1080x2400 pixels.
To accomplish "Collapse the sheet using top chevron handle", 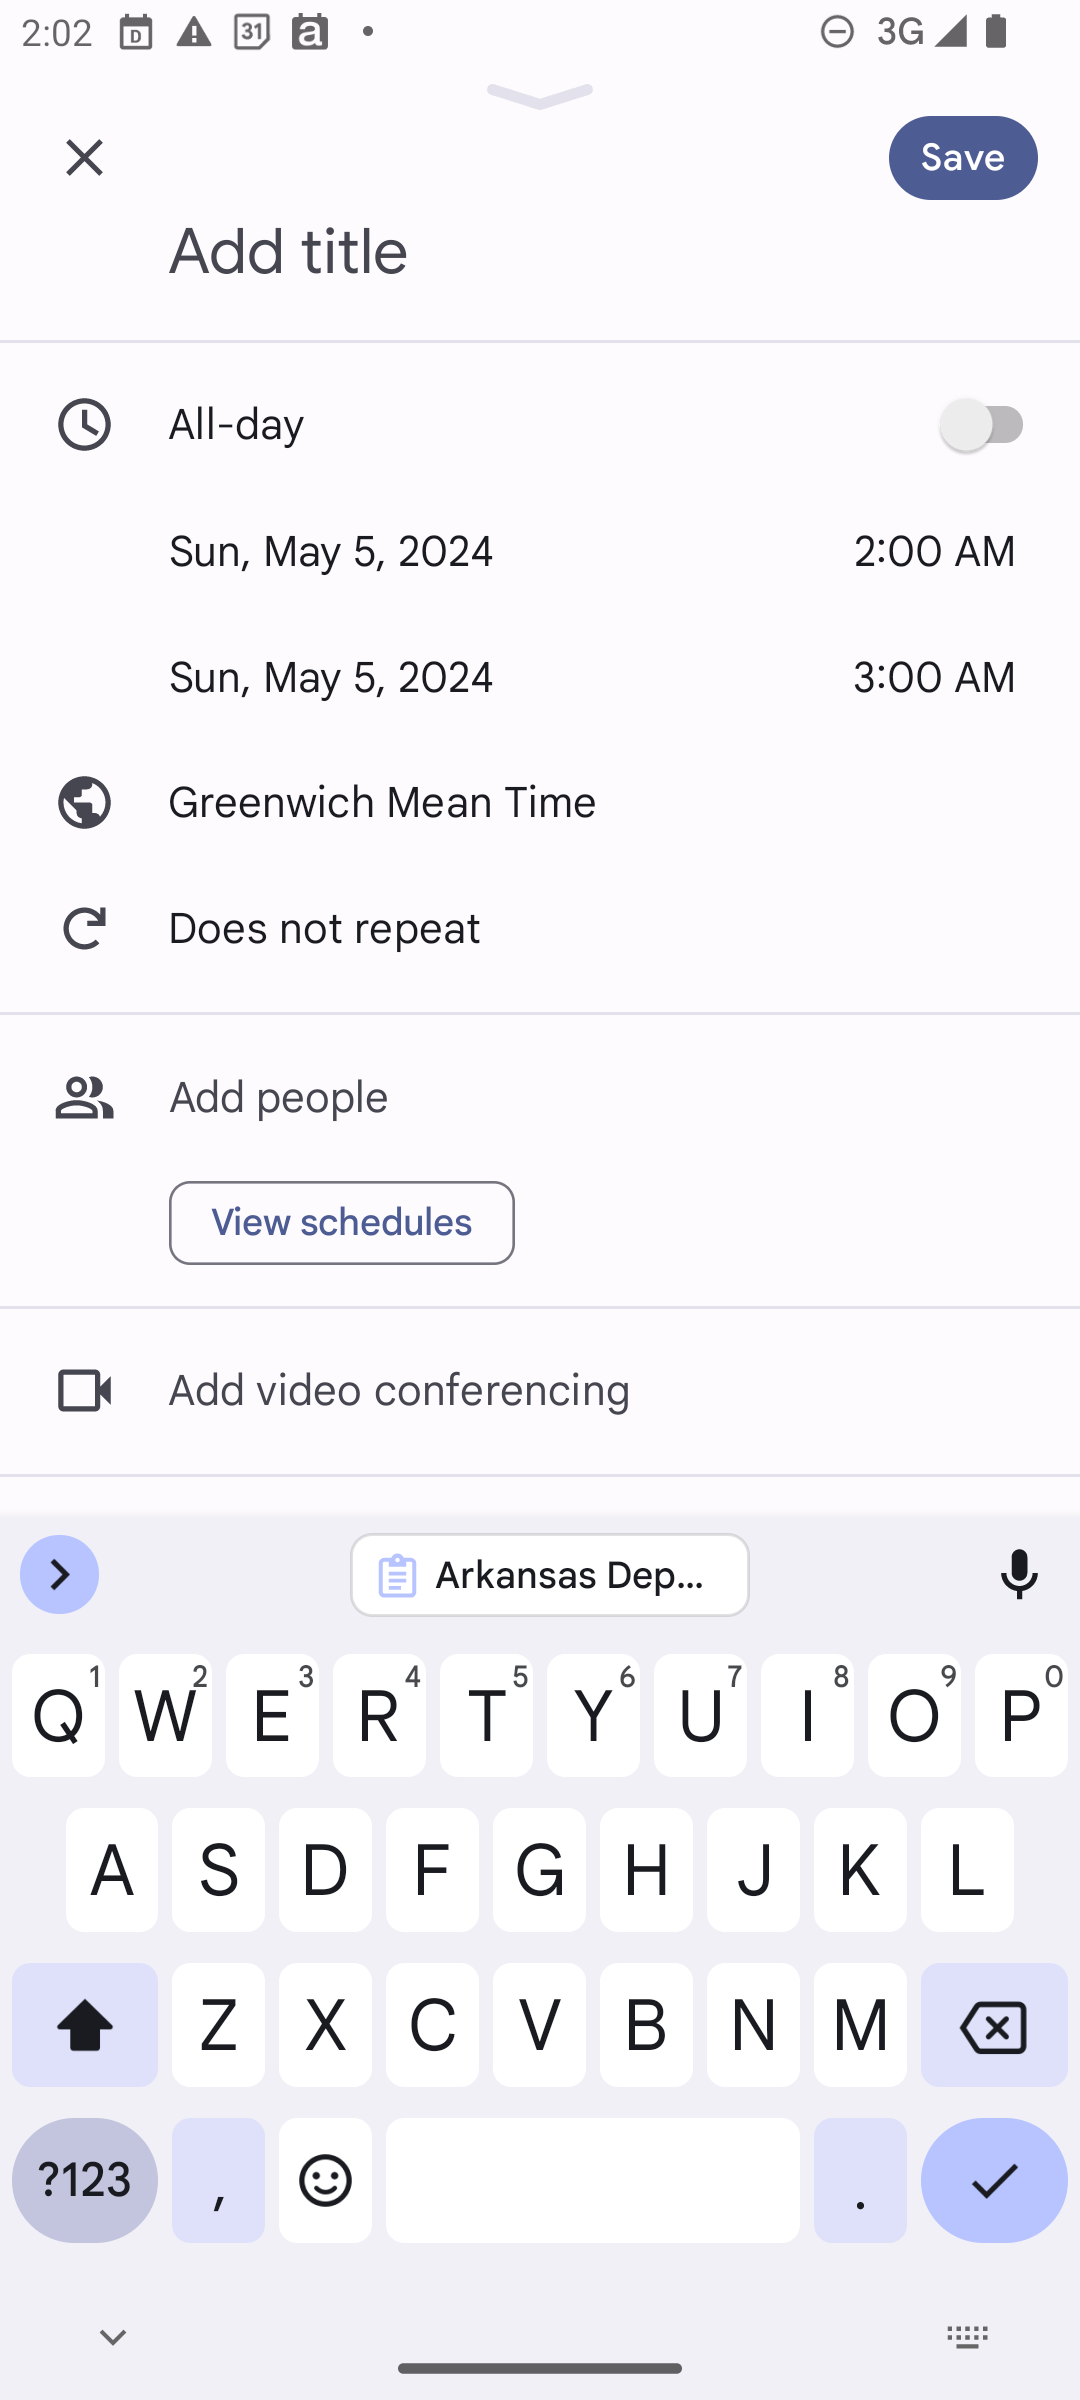I will tap(540, 97).
